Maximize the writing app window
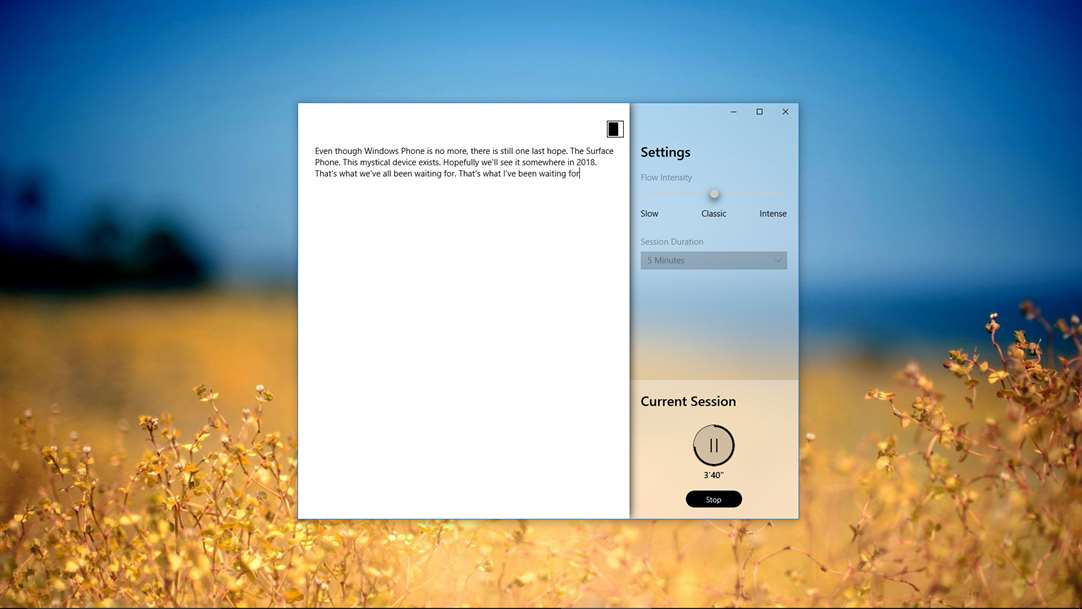This screenshot has height=609, width=1082. 759,112
